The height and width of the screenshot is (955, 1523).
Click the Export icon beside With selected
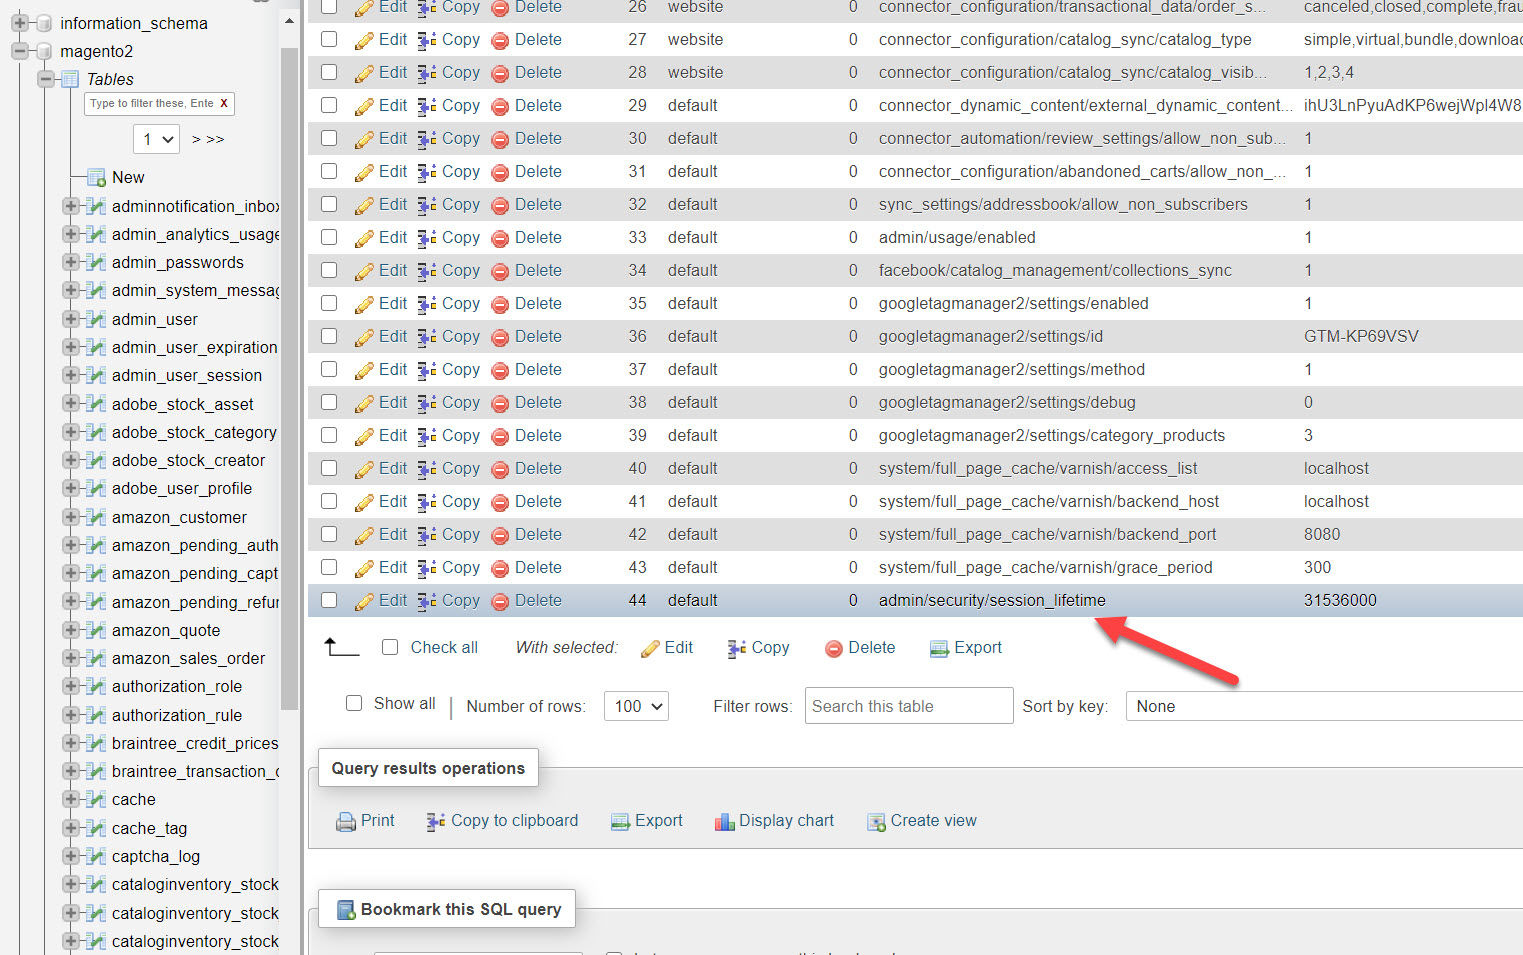(x=939, y=649)
